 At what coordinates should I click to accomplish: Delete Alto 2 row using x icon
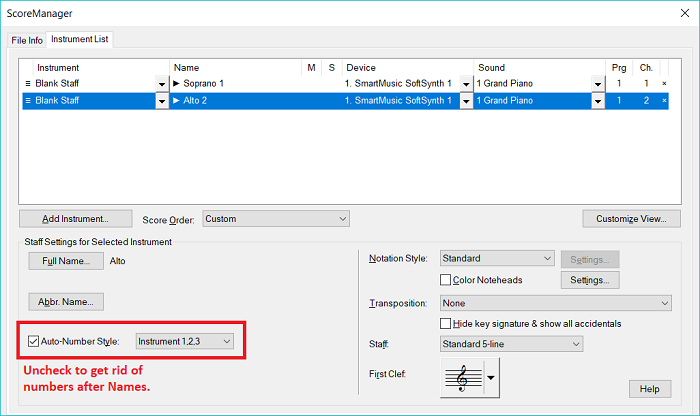664,101
